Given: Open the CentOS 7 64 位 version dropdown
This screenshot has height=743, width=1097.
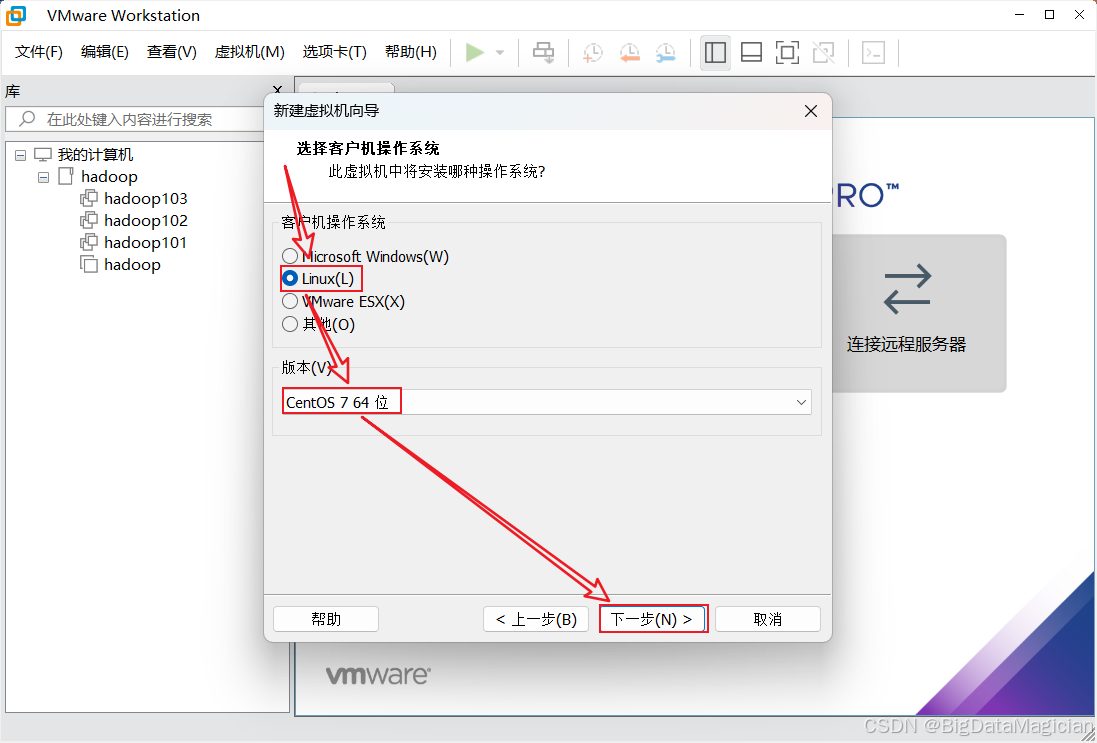Looking at the screenshot, I should point(547,402).
